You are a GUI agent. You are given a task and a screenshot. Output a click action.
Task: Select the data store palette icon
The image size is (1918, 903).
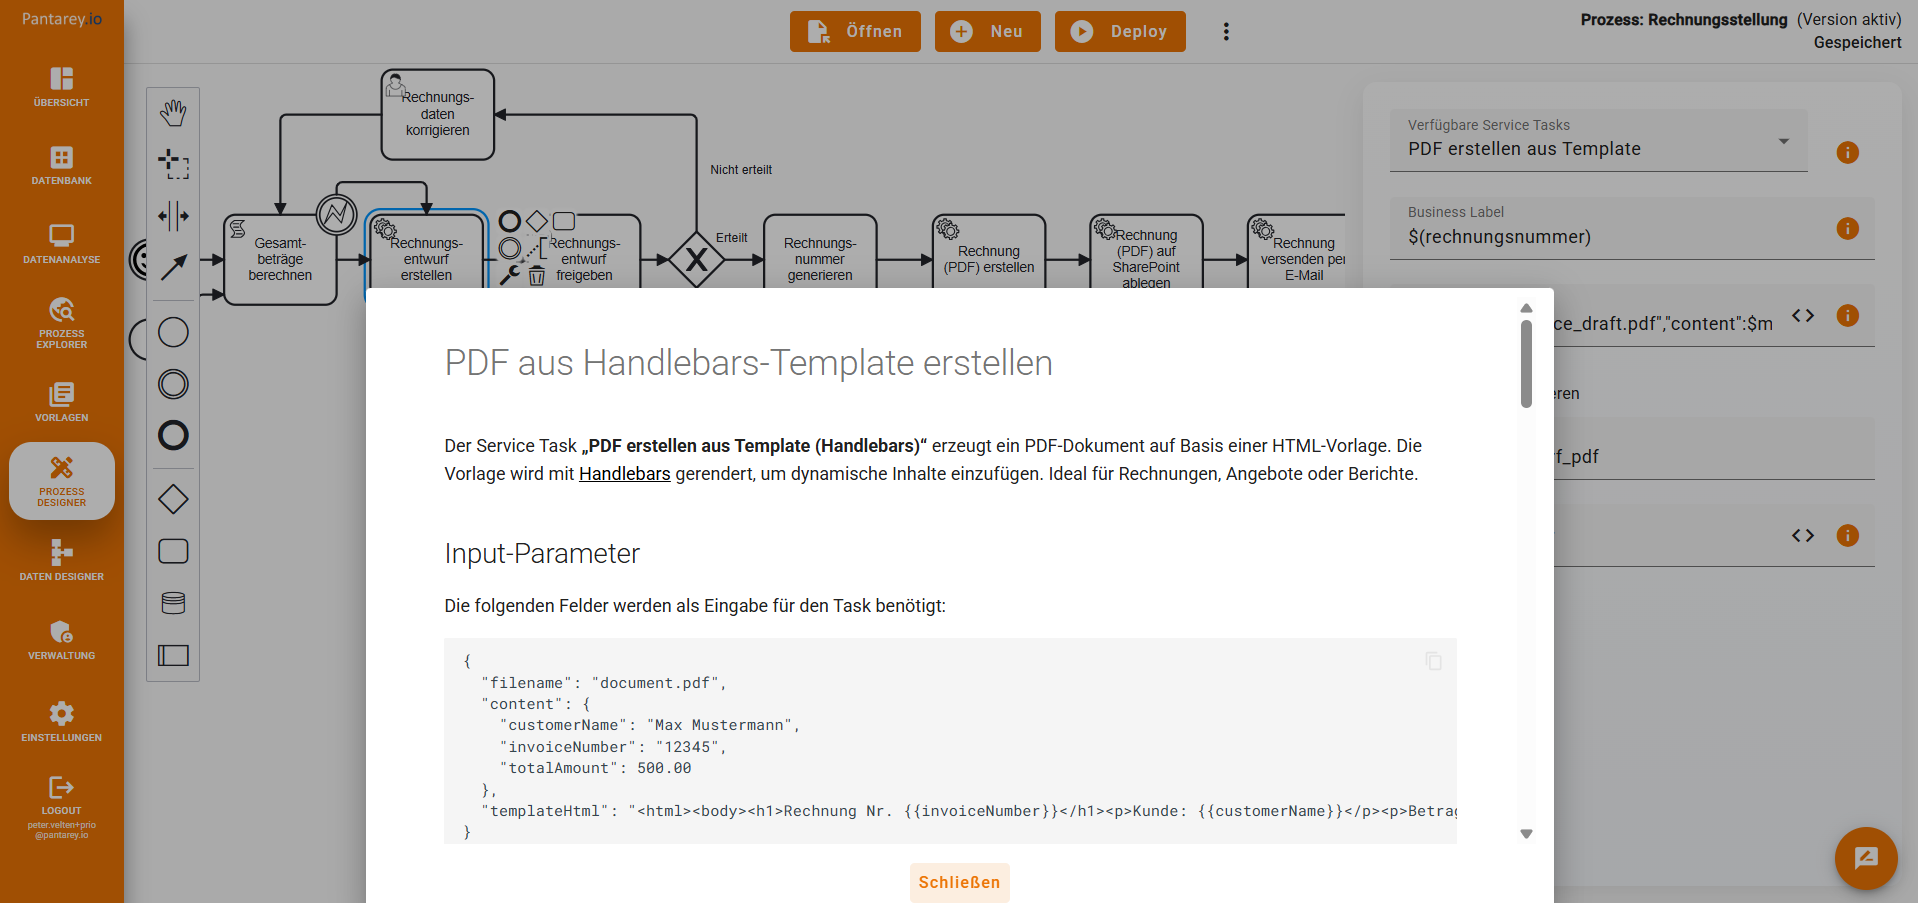coord(173,603)
